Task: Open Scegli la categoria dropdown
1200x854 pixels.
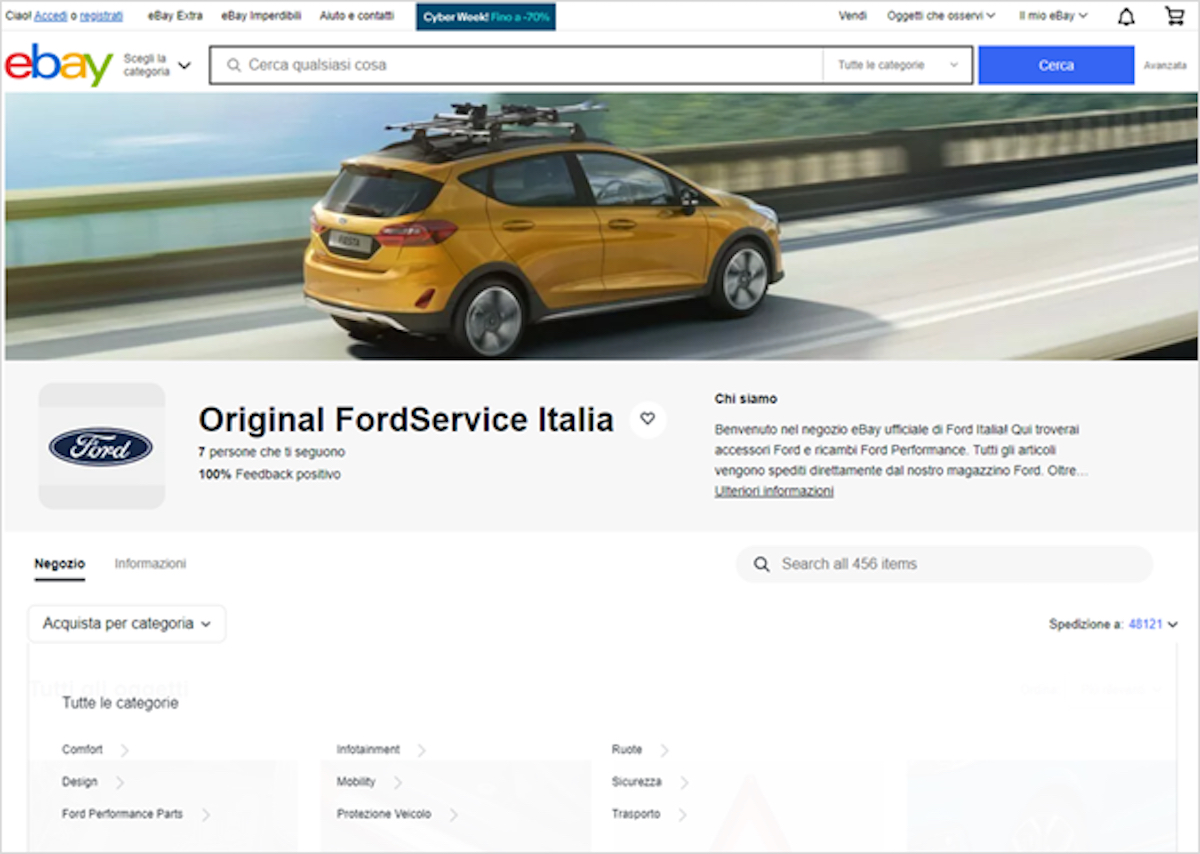Action: coord(157,65)
